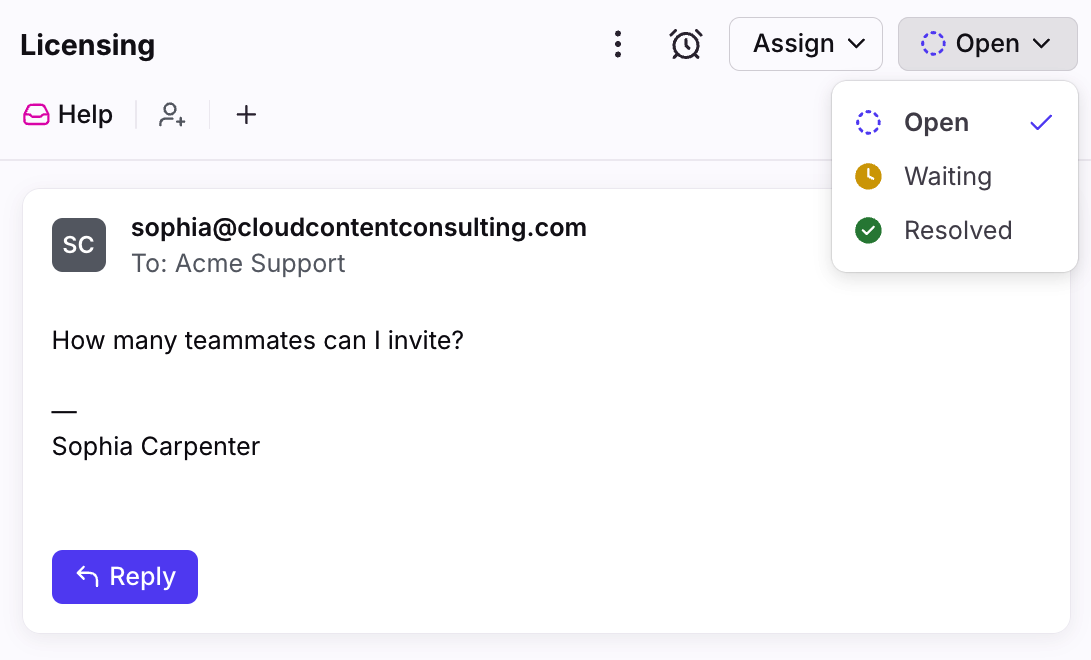Click the plus icon beside participants
The image size is (1091, 660).
point(246,115)
